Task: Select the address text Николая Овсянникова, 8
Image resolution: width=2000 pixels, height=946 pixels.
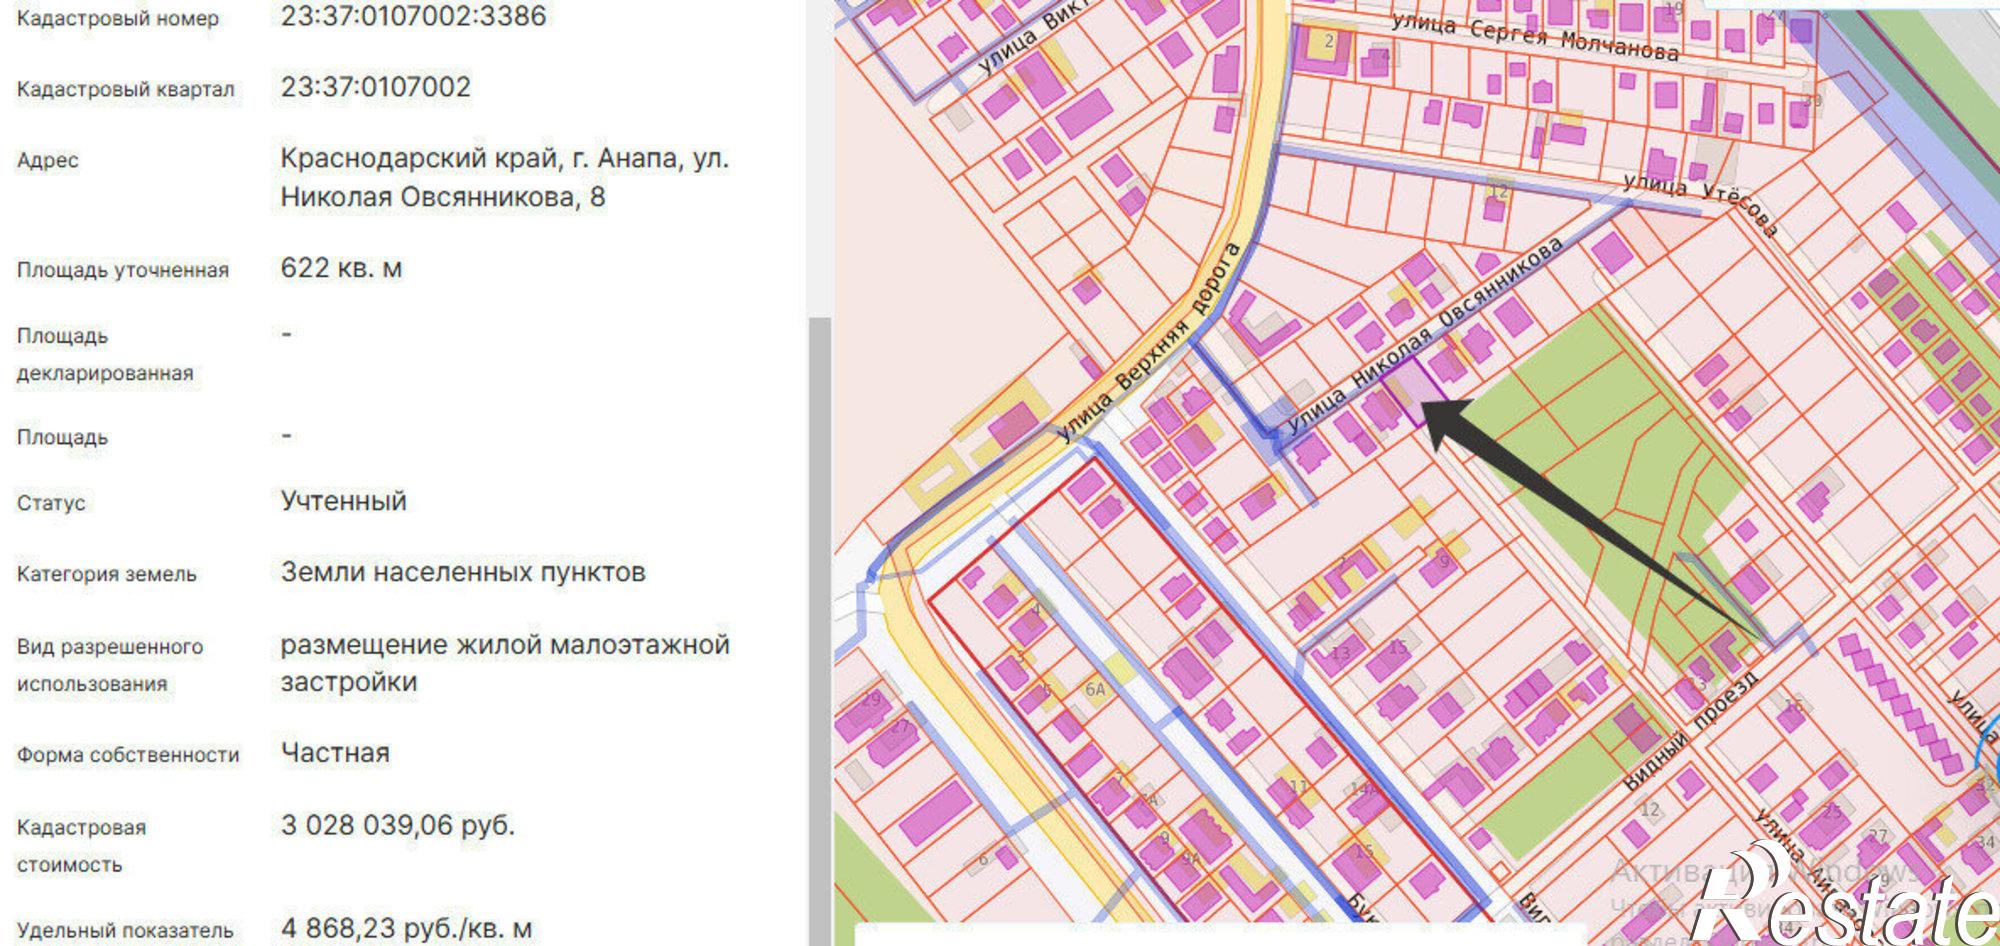Action: point(443,197)
